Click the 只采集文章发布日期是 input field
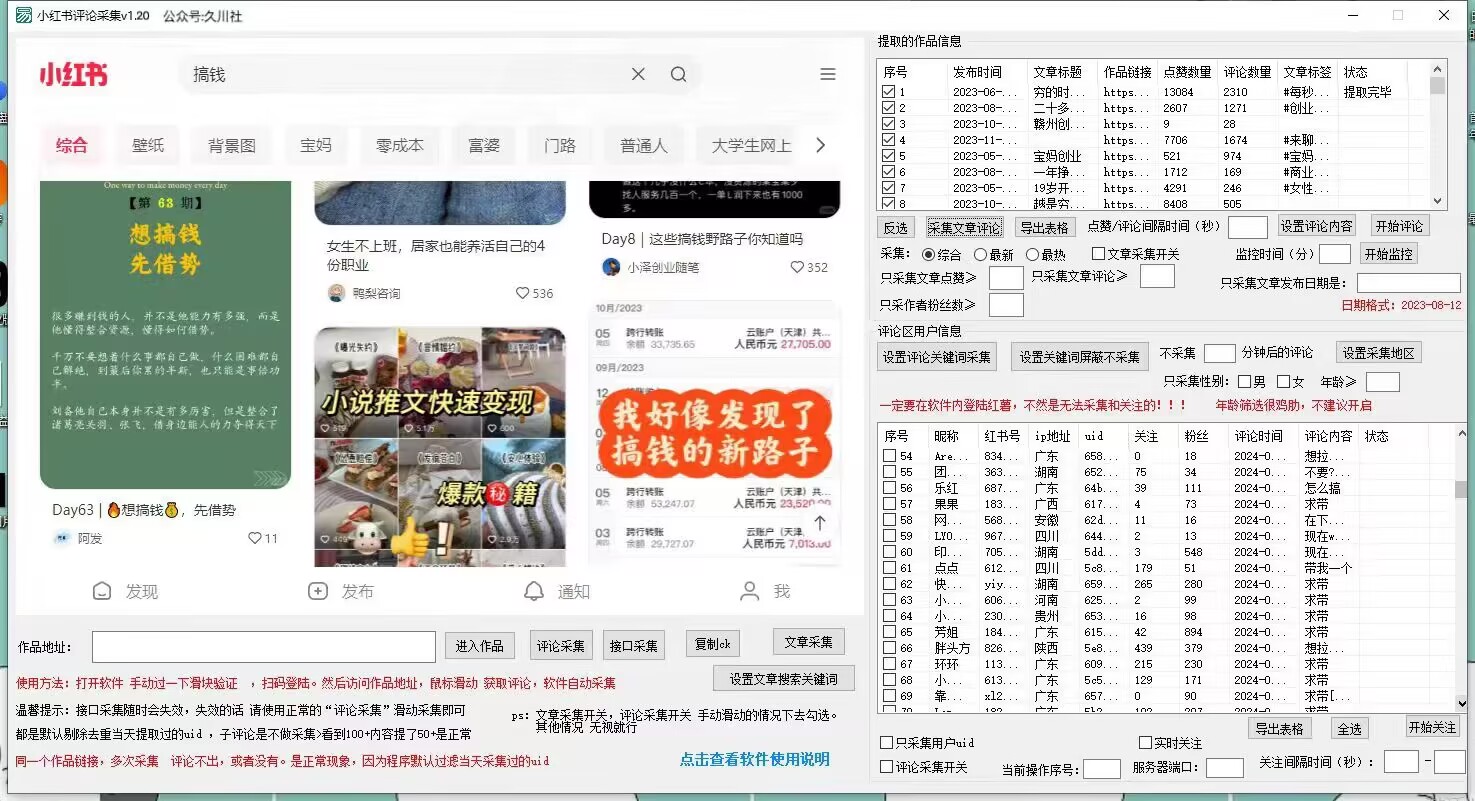Image resolution: width=1475 pixels, height=801 pixels. coord(1409,283)
